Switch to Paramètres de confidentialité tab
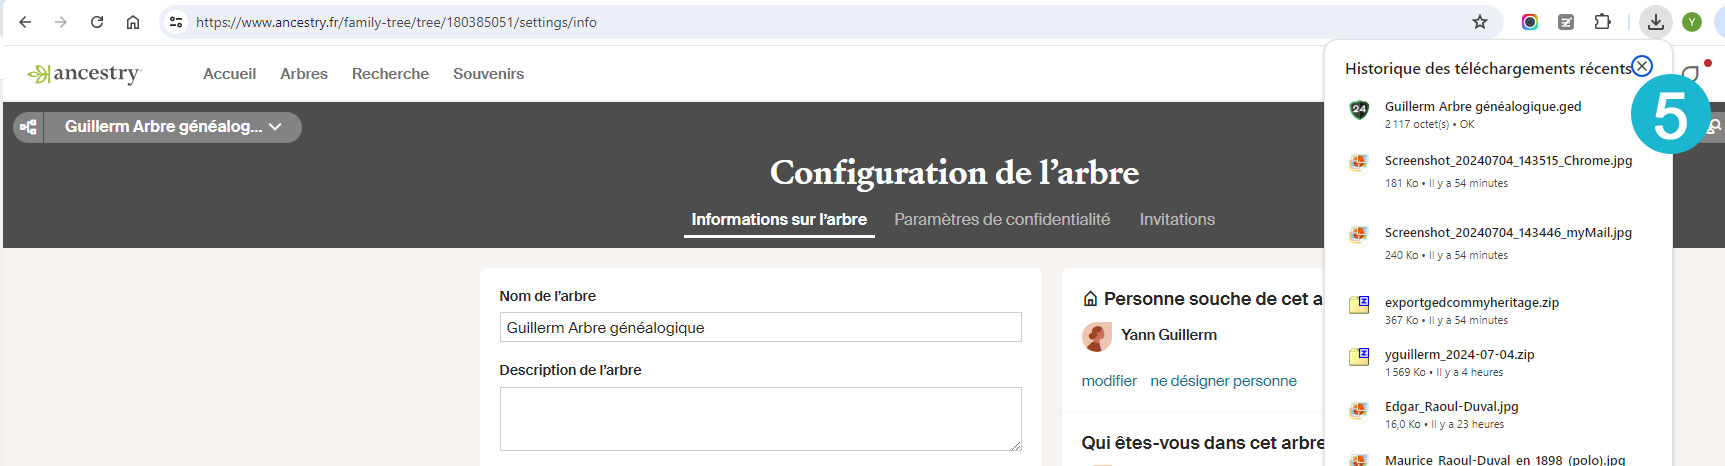Image resolution: width=1725 pixels, height=466 pixels. [x=1002, y=220]
